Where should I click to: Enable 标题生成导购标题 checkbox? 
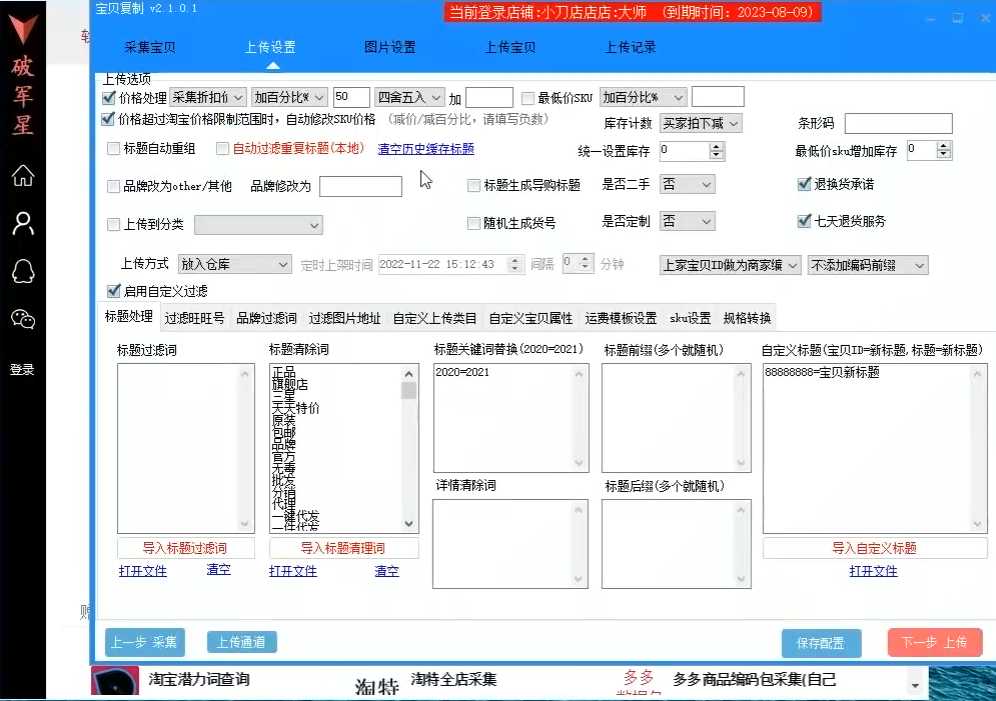pyautogui.click(x=474, y=185)
